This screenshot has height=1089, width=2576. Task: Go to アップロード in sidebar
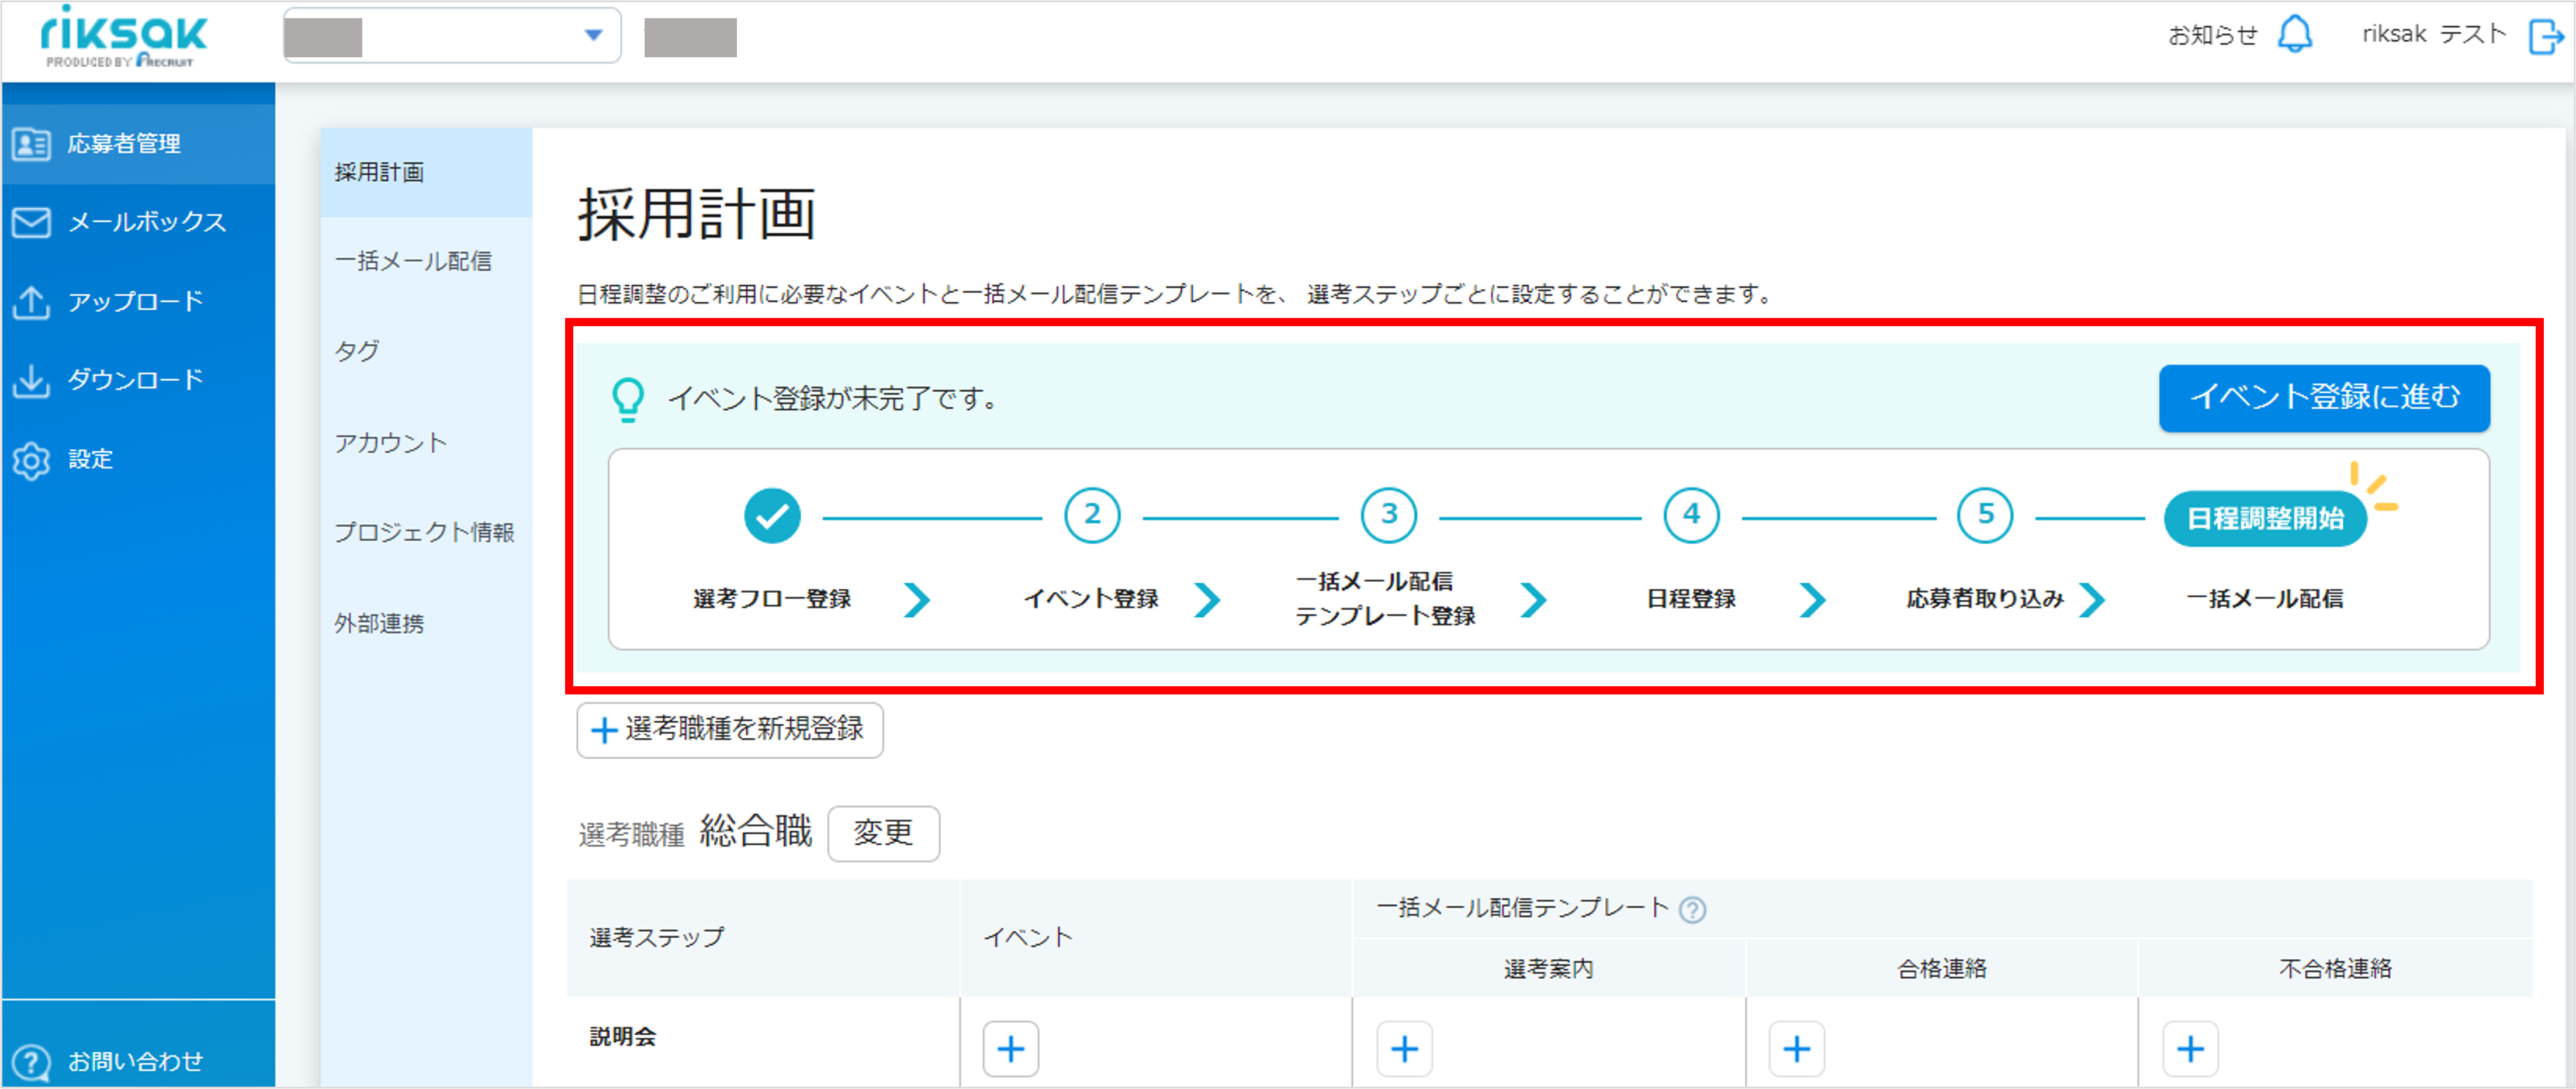tap(138, 302)
